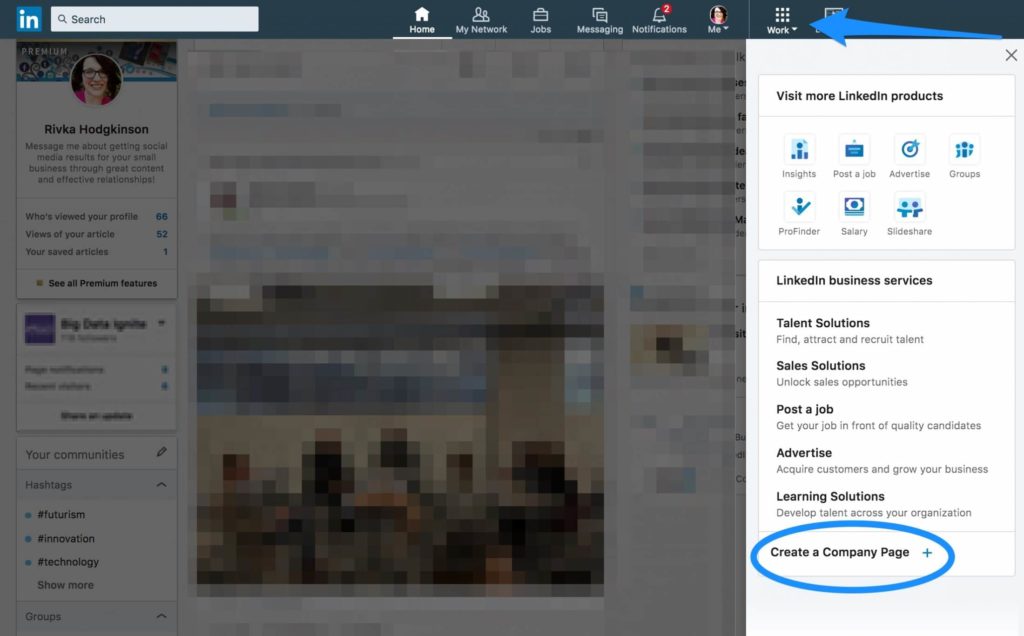Screen dimensions: 1024x636
Task: Go to the Home tab
Action: point(422,20)
